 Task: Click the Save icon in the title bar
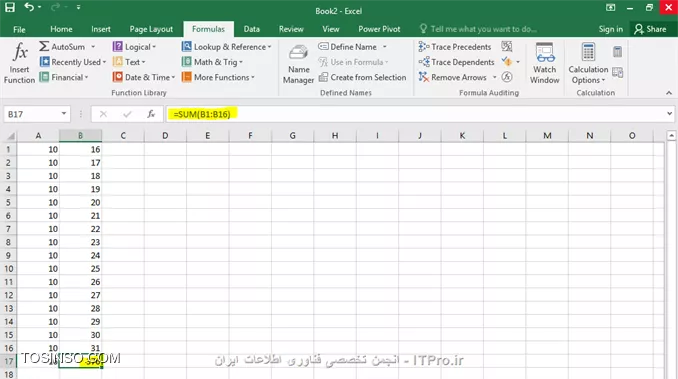tap(10, 7)
